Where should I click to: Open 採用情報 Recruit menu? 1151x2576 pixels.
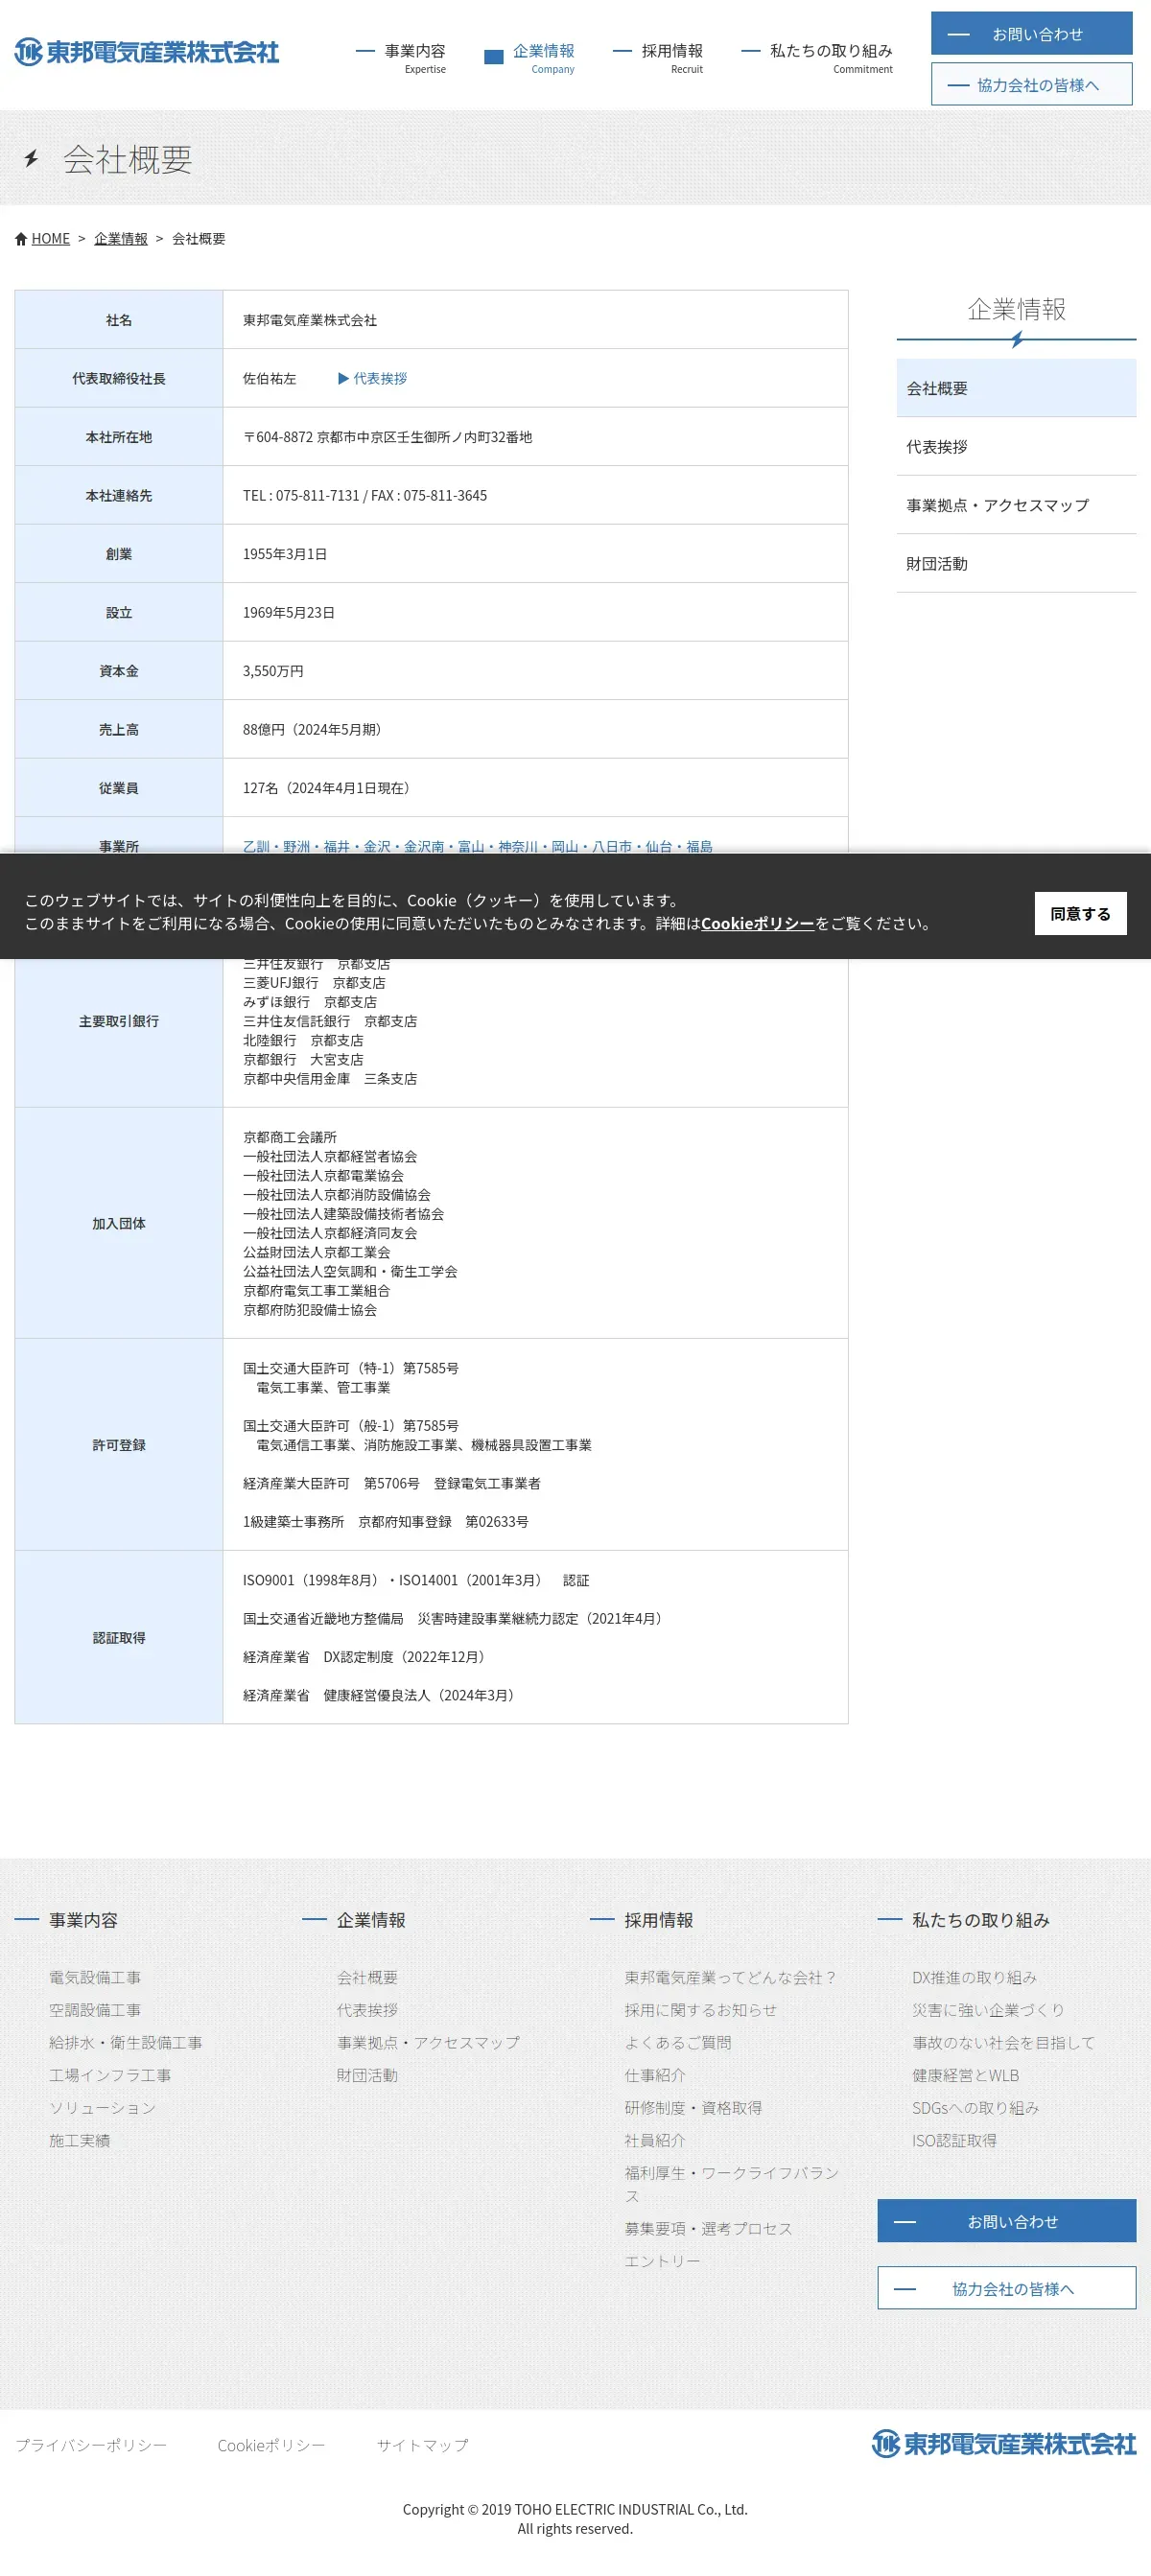point(659,57)
